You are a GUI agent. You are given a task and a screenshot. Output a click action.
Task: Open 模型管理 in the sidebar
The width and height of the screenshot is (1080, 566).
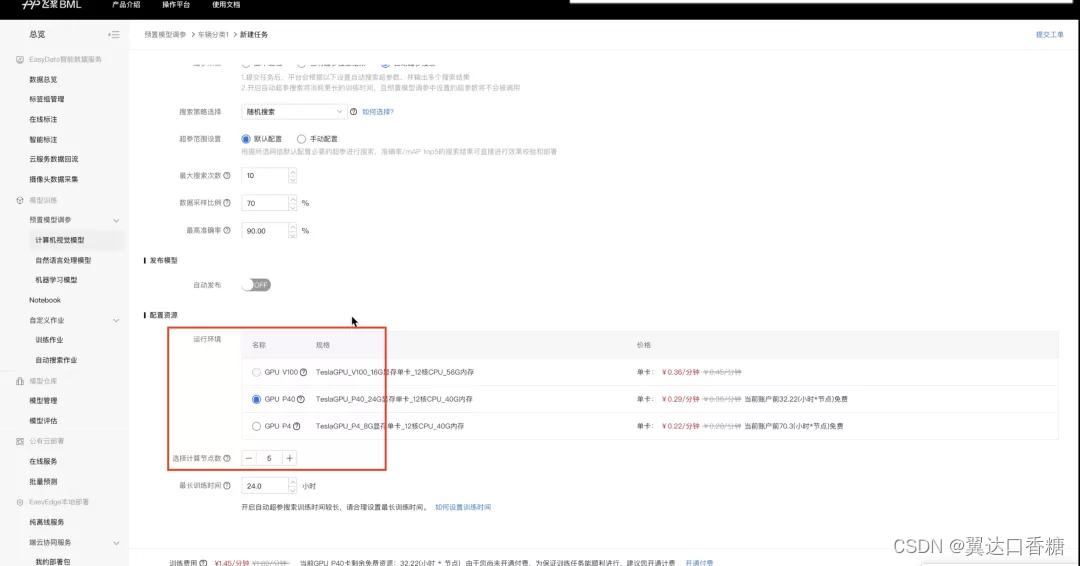(43, 401)
